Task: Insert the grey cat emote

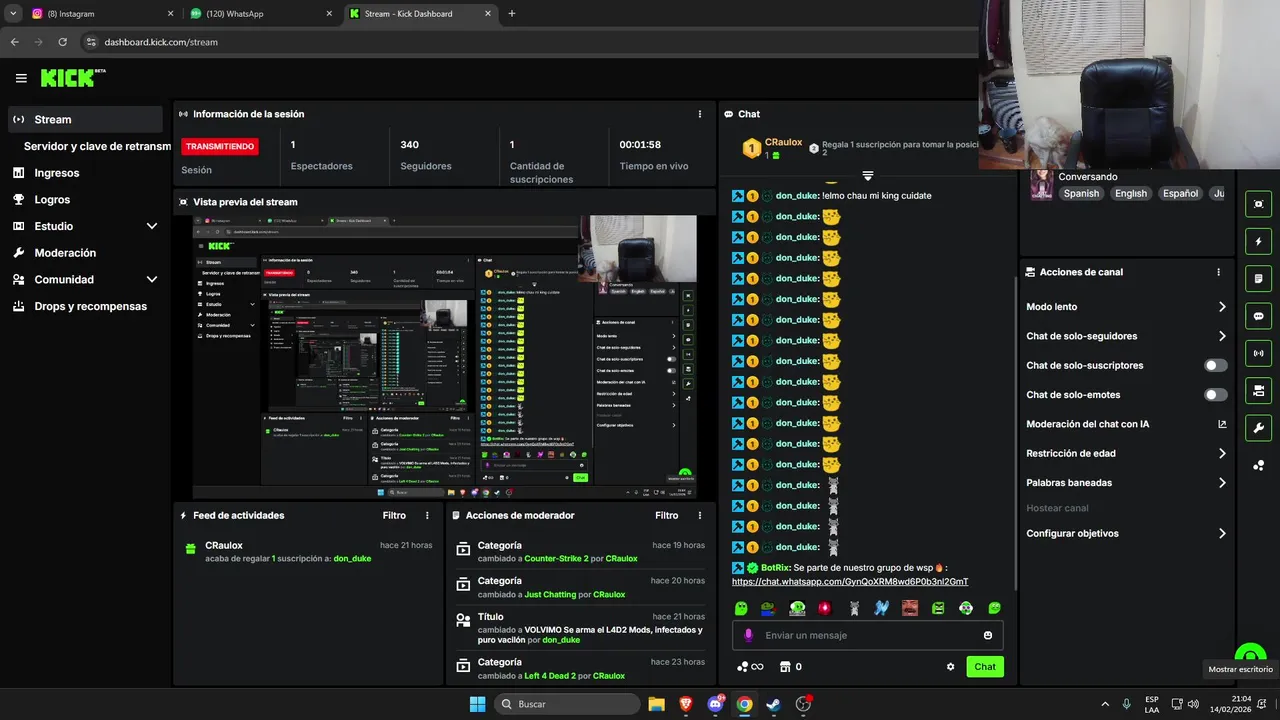Action: (x=854, y=608)
